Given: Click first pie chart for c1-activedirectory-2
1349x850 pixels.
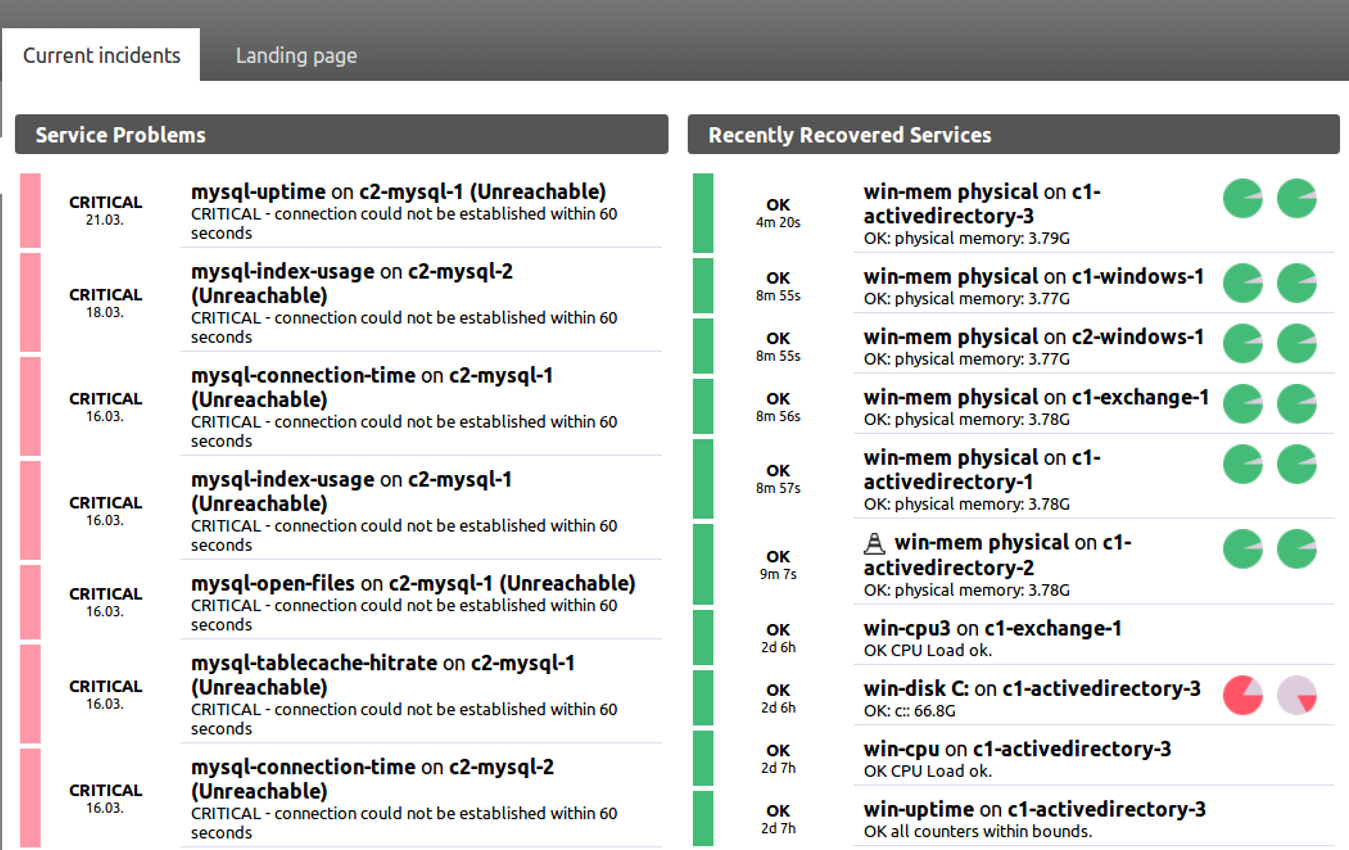Looking at the screenshot, I should (x=1243, y=550).
